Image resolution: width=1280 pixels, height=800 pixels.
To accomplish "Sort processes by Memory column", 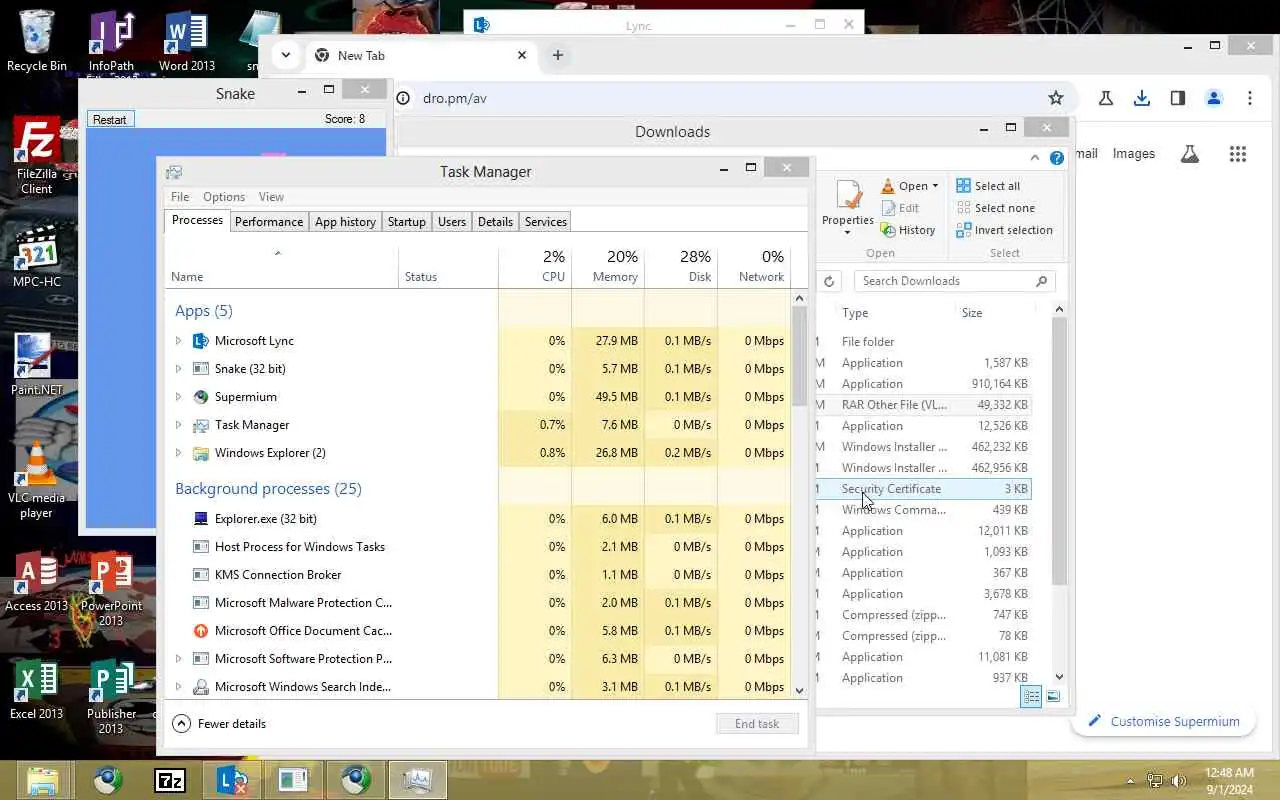I will 608,266.
